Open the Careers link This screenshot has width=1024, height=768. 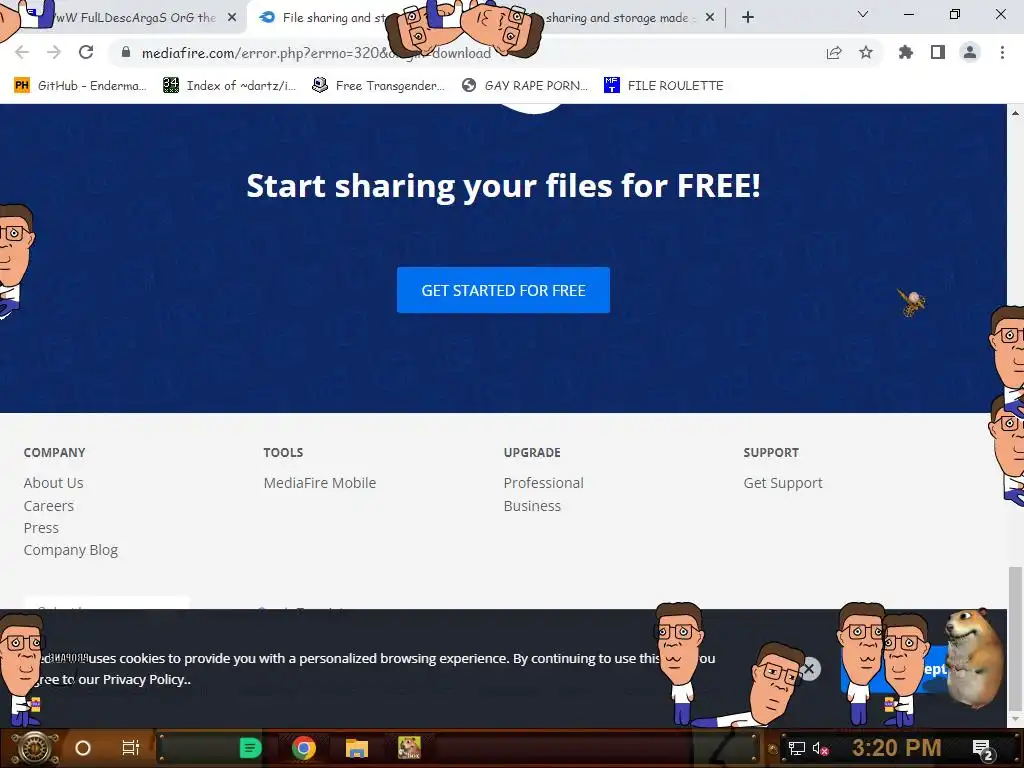point(48,505)
